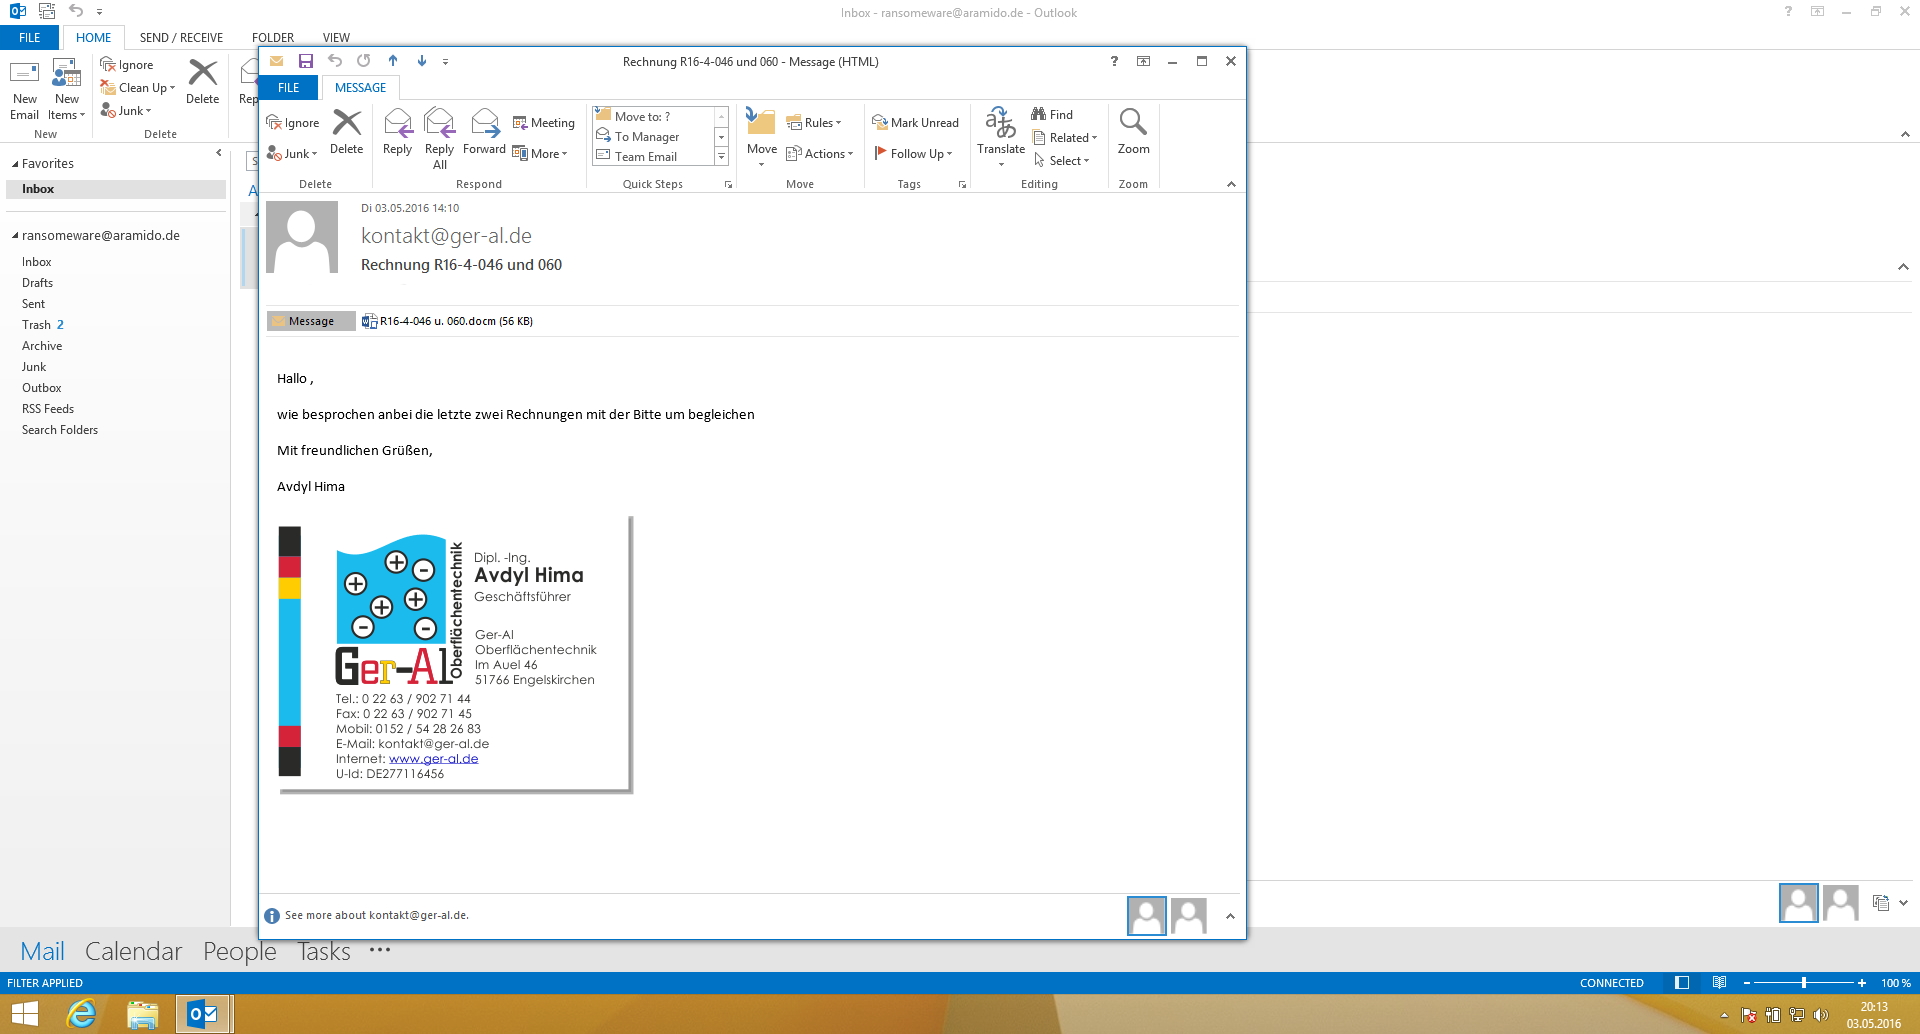Click Windows Start button
This screenshot has height=1034, width=1920.
pyautogui.click(x=24, y=1014)
